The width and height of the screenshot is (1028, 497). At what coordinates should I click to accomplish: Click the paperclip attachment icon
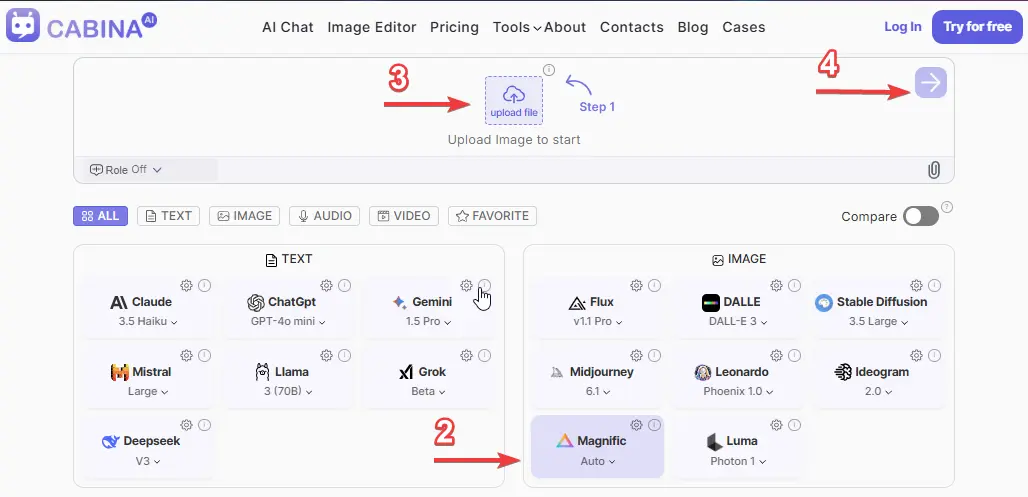(934, 170)
